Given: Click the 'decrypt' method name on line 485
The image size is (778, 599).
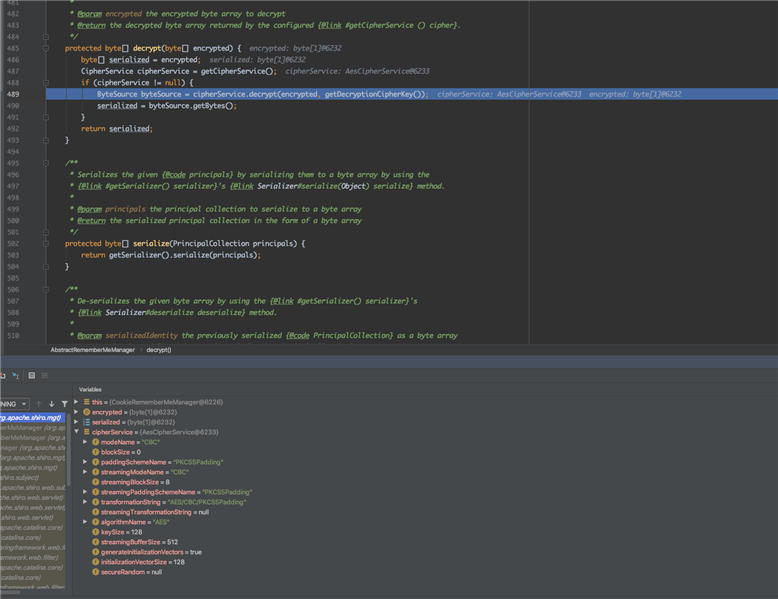Looking at the screenshot, I should [x=147, y=48].
